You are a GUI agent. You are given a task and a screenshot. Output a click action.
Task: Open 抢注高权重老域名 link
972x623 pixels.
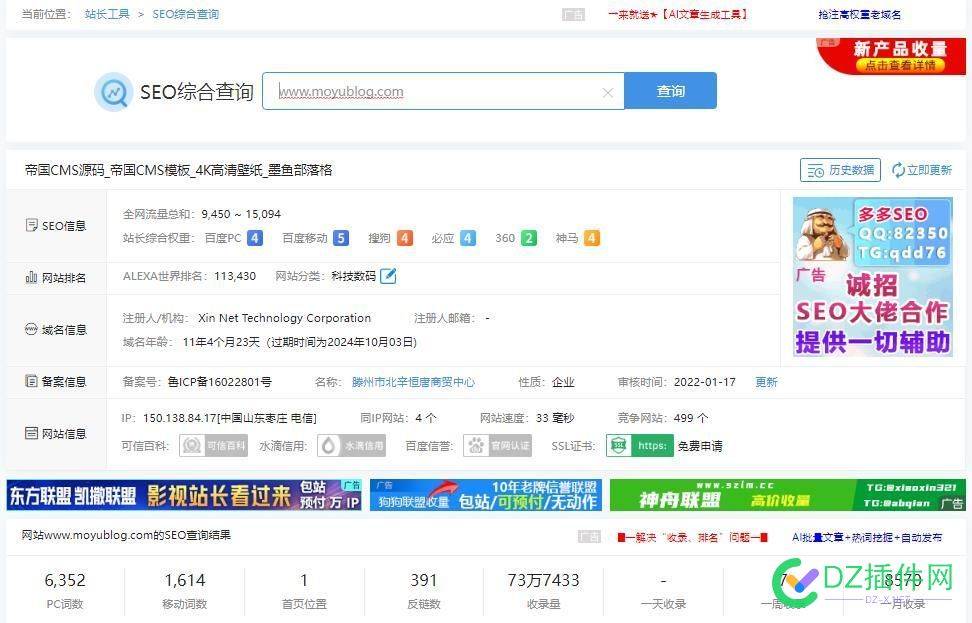tap(859, 14)
